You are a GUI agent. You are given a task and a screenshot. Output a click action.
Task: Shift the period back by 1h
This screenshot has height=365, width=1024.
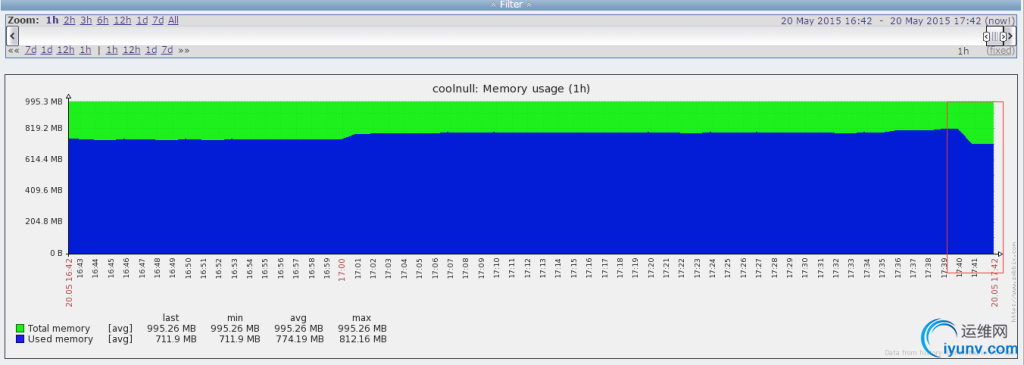coord(86,50)
